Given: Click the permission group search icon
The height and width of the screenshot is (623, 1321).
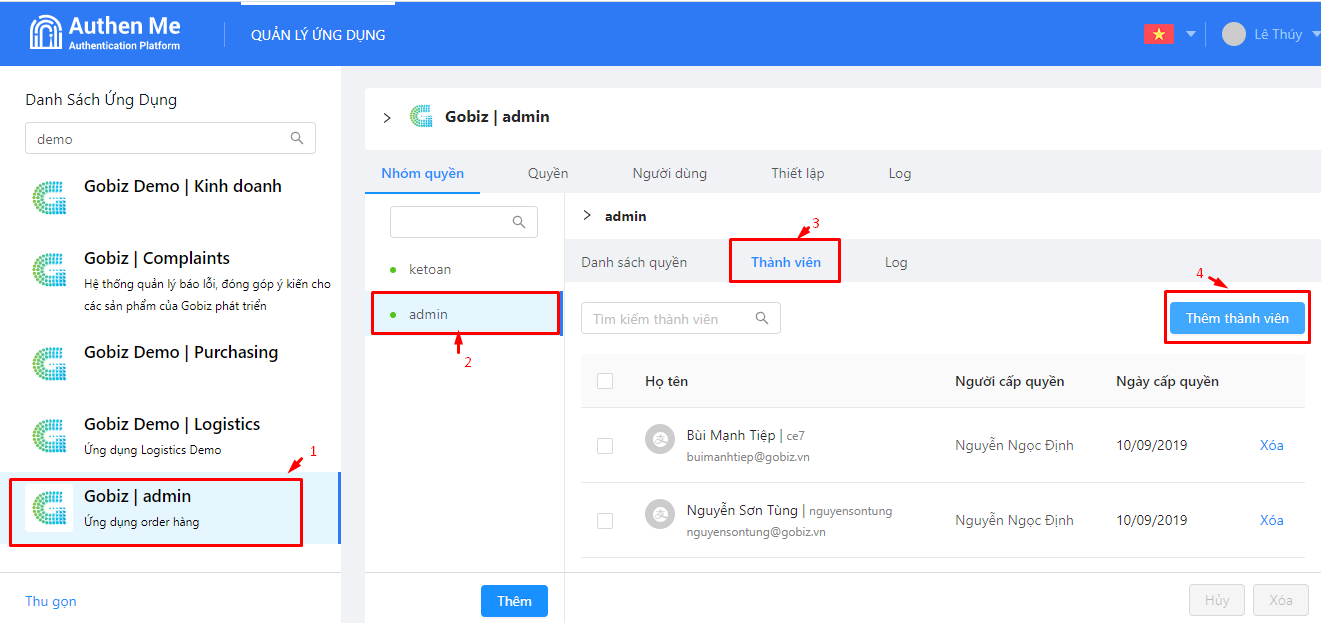Looking at the screenshot, I should [x=519, y=222].
